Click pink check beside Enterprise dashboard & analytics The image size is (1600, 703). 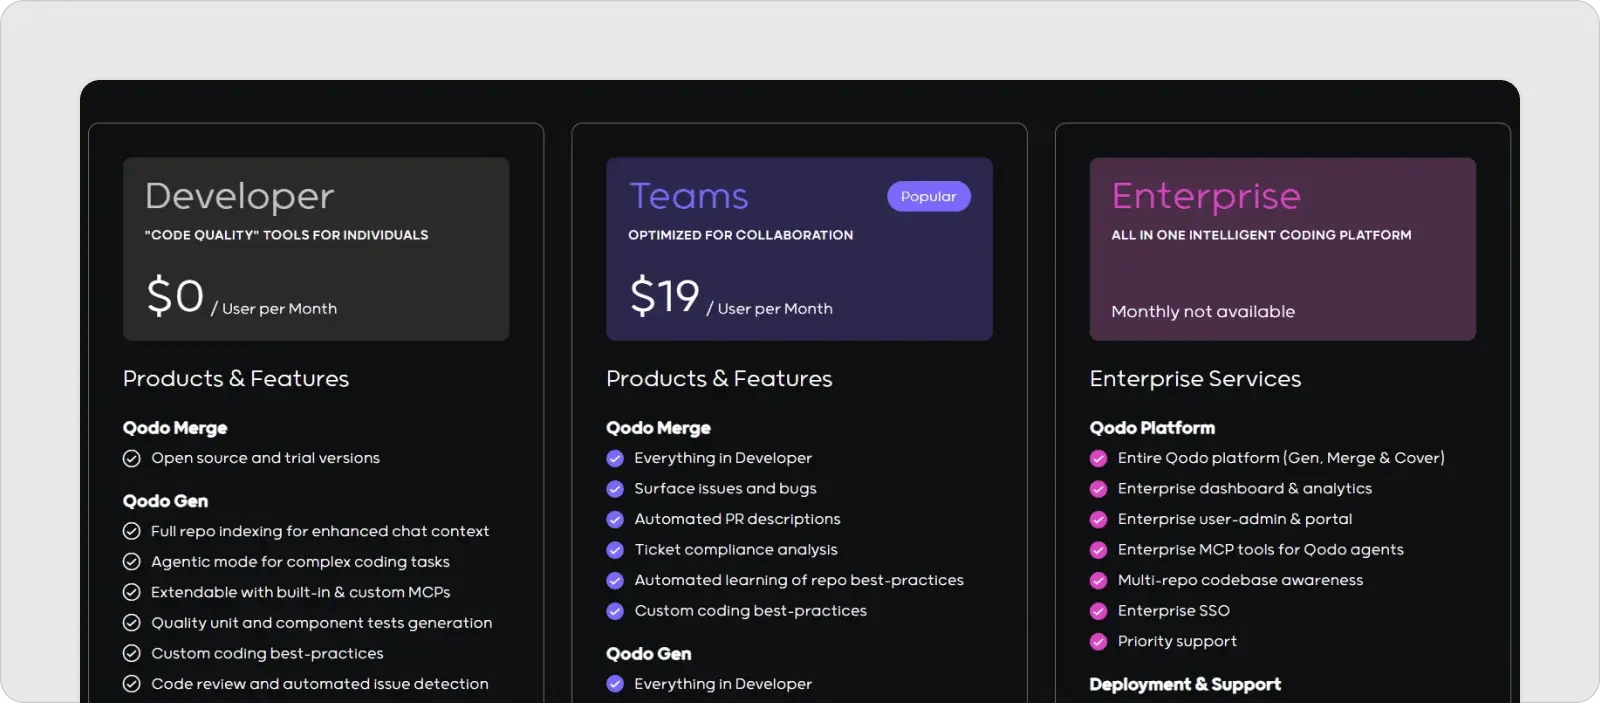1098,489
